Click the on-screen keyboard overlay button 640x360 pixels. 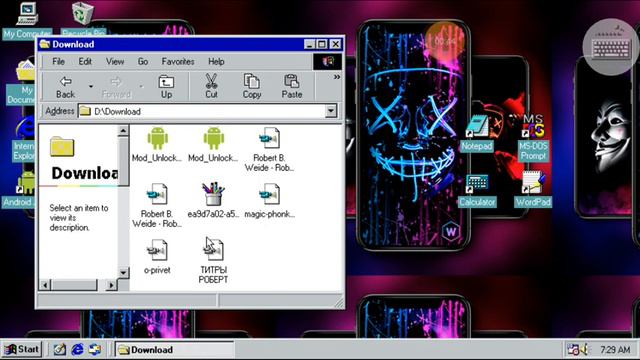pyautogui.click(x=611, y=47)
